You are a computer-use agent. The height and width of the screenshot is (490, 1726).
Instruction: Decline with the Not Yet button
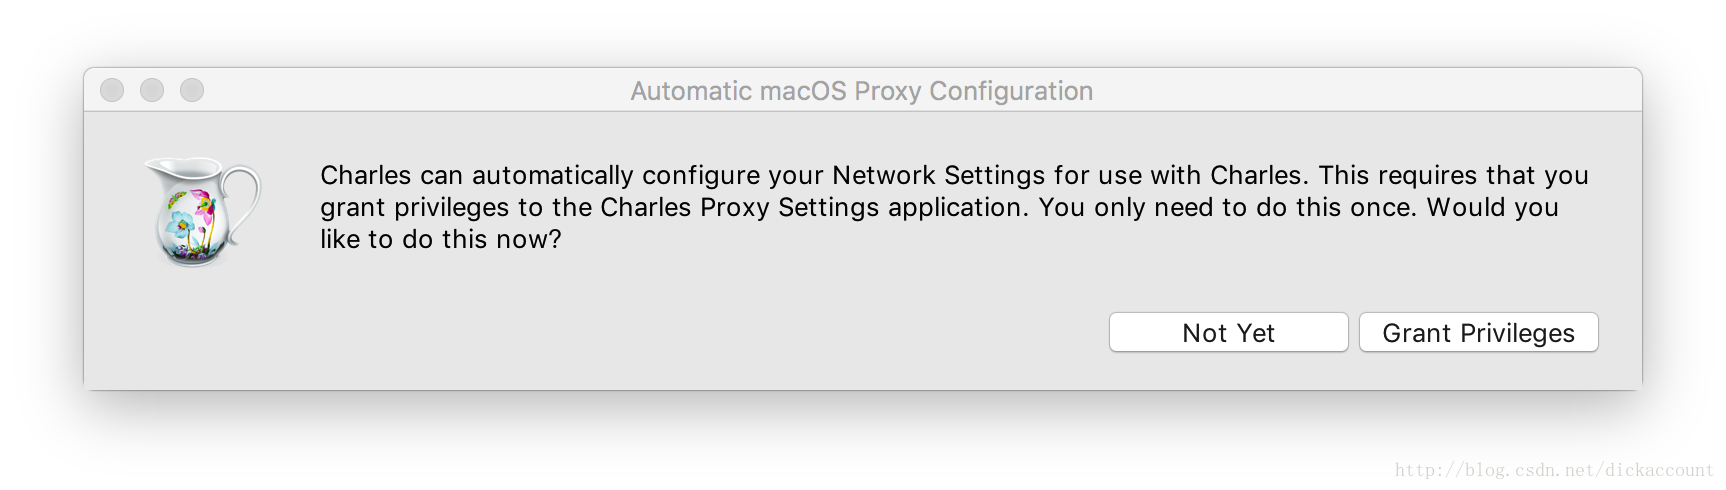(x=1228, y=333)
